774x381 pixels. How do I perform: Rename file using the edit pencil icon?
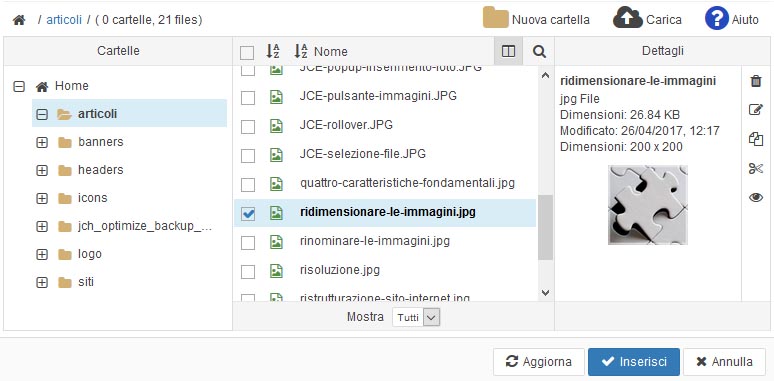pyautogui.click(x=756, y=110)
